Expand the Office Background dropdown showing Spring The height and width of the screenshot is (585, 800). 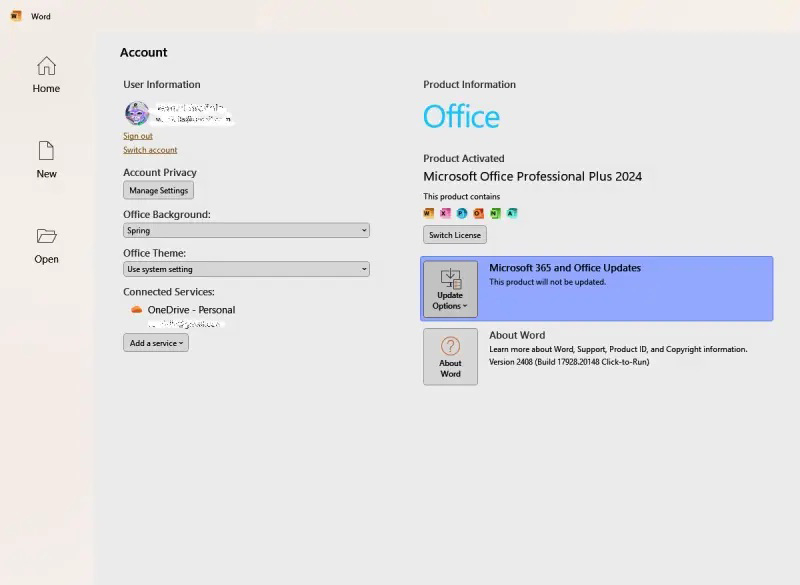[246, 230]
